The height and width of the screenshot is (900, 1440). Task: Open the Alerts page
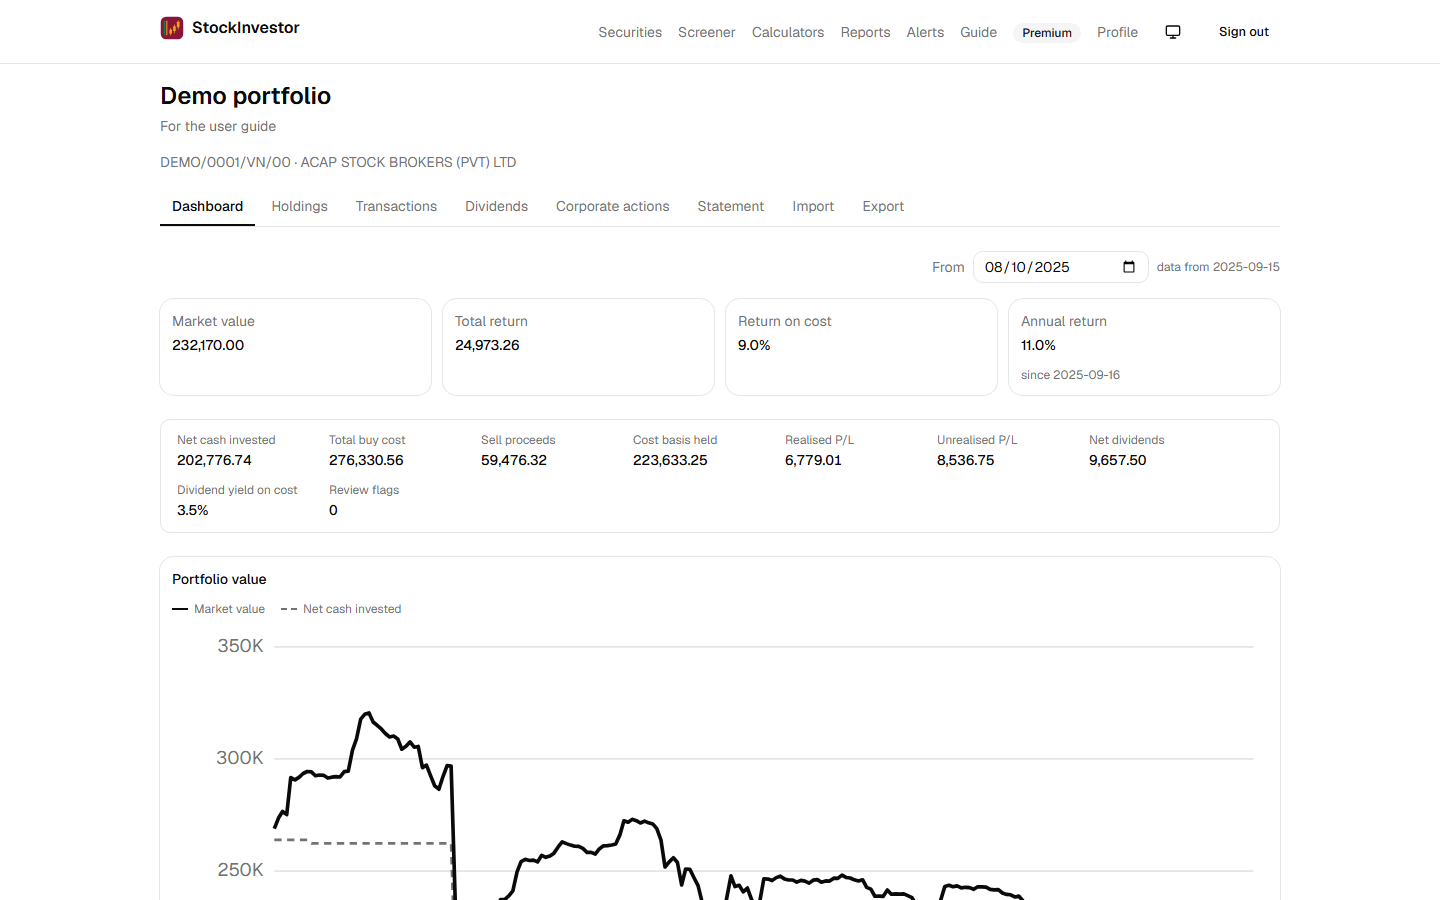(925, 32)
